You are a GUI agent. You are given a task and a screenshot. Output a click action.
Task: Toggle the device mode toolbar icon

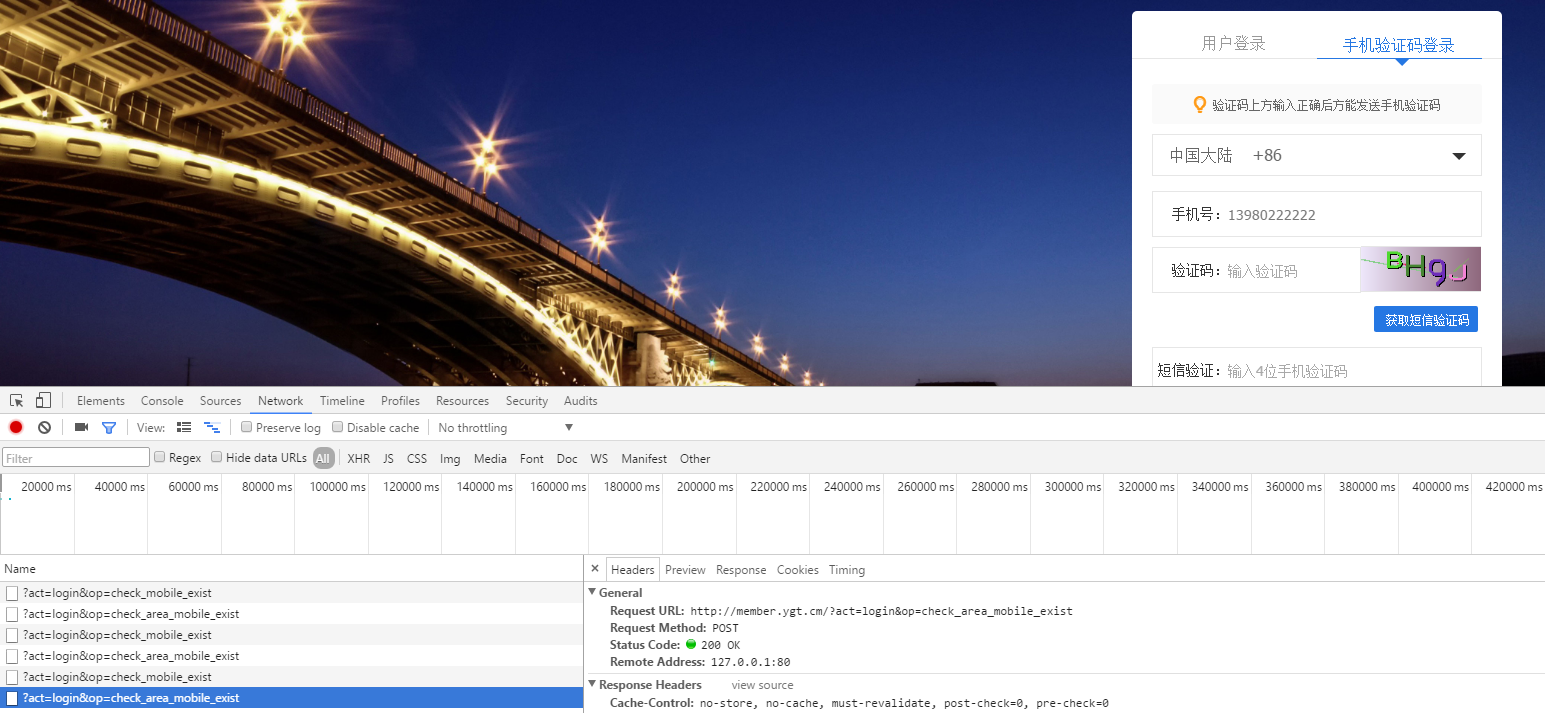pyautogui.click(x=43, y=400)
